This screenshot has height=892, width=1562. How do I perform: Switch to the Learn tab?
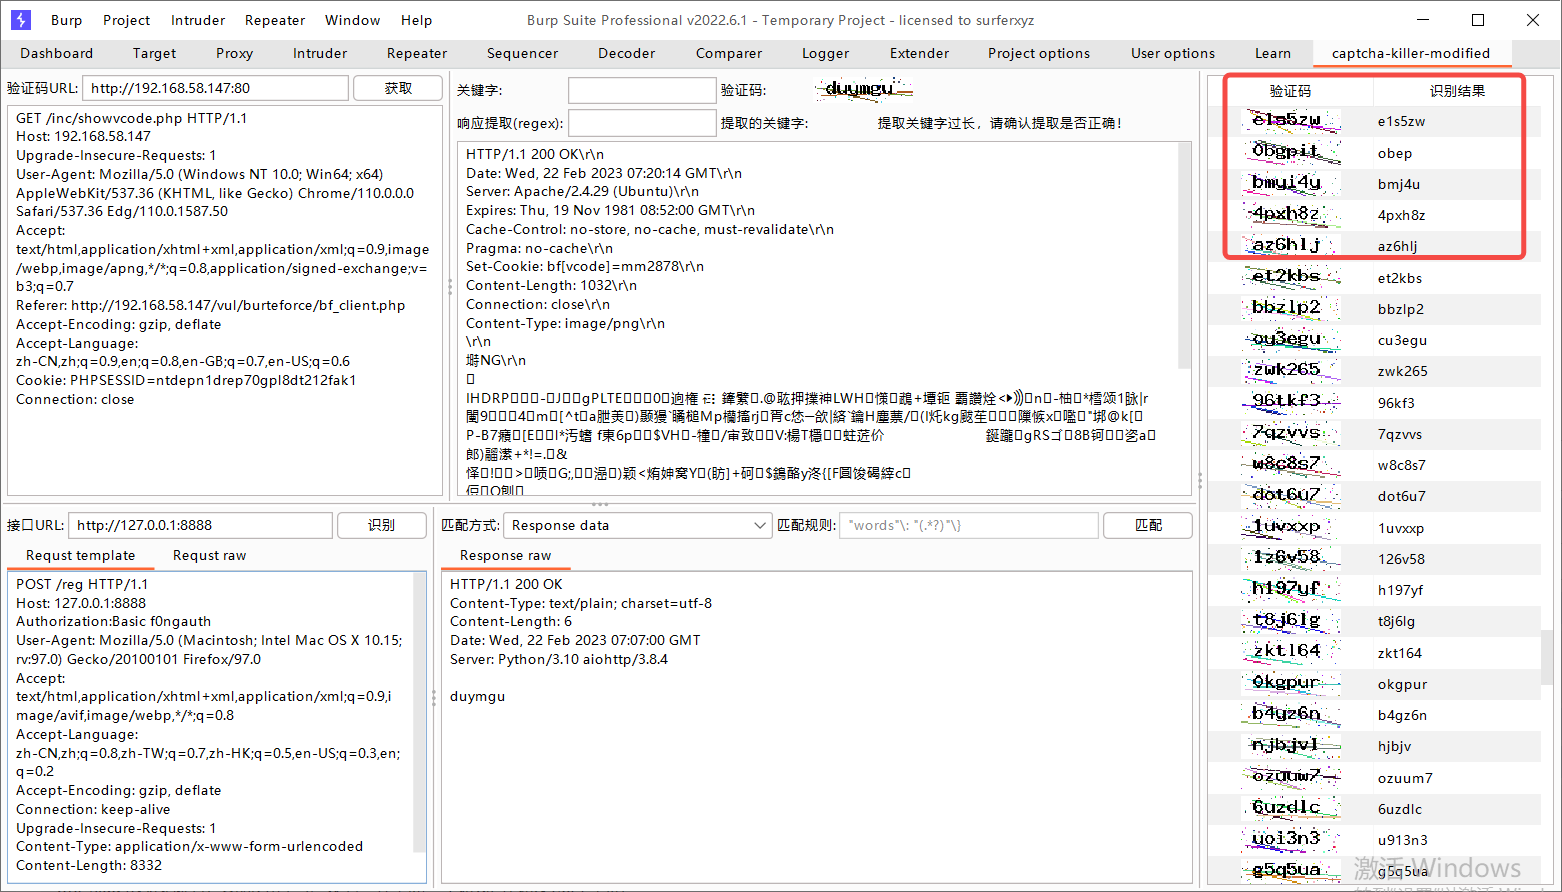1273,53
